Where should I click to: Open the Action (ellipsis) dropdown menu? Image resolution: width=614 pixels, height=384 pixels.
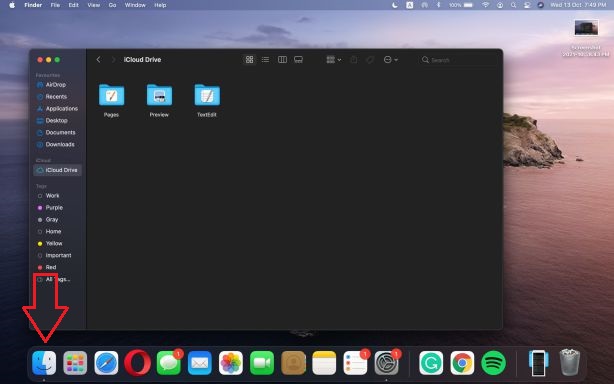pos(390,59)
